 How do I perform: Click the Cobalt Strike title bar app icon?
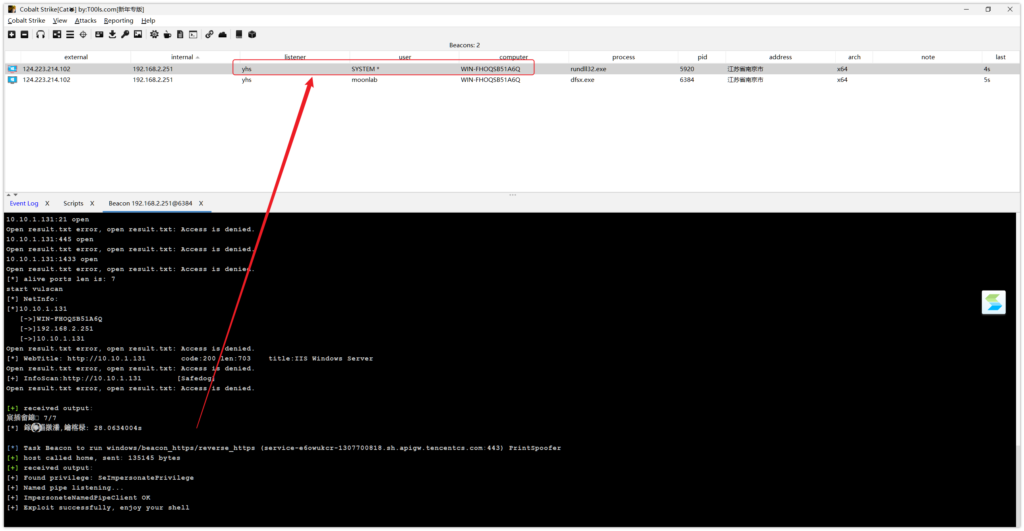pyautogui.click(x=12, y=9)
